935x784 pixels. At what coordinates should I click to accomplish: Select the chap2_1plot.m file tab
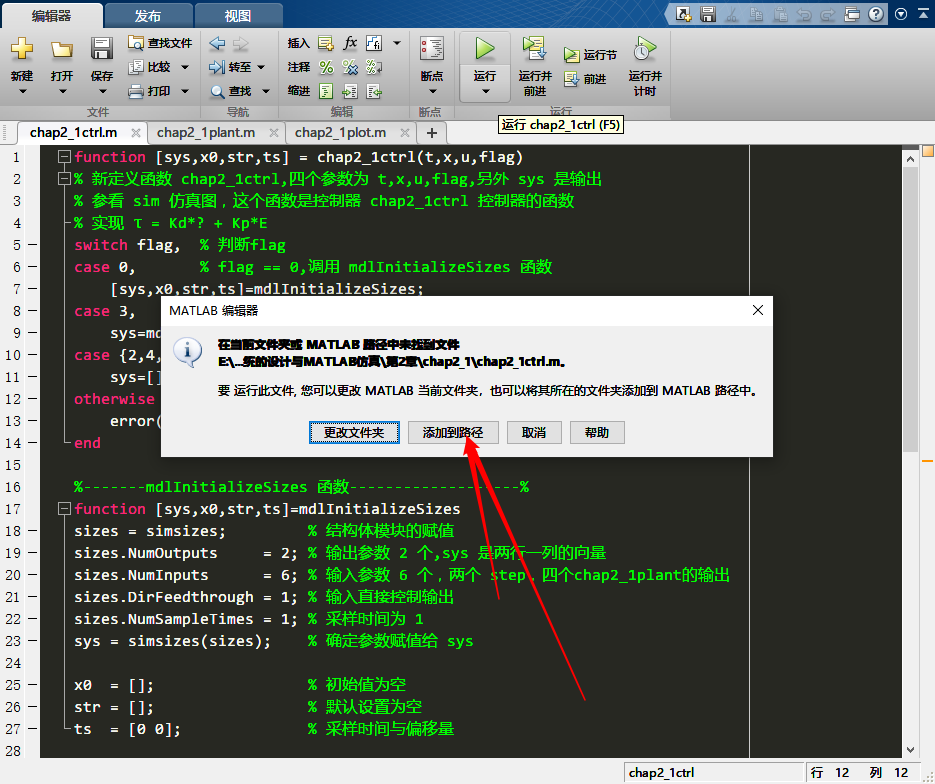point(340,132)
